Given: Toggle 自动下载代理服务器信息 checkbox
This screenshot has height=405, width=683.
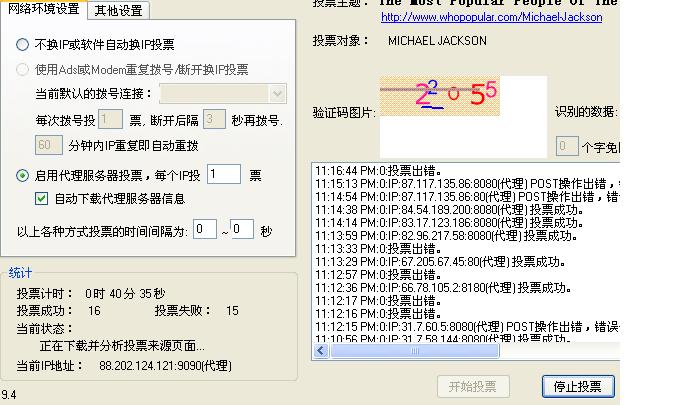Looking at the screenshot, I should 41,199.
